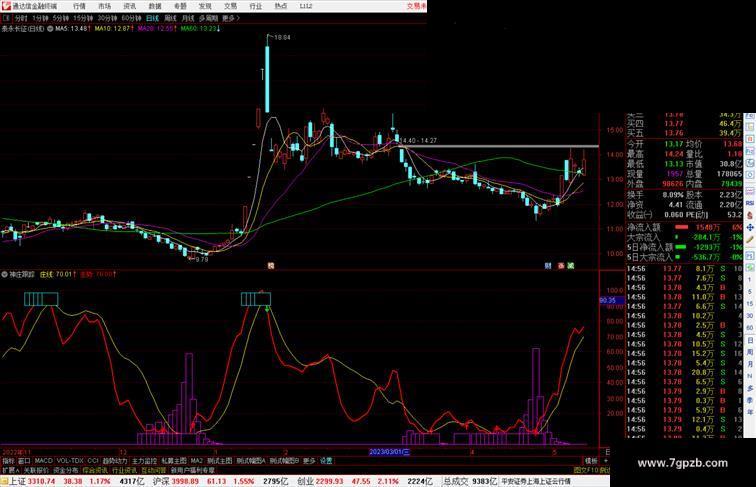Click the 净流入额 row in the quote panel
The width and height of the screenshot is (756, 487).
(684, 227)
